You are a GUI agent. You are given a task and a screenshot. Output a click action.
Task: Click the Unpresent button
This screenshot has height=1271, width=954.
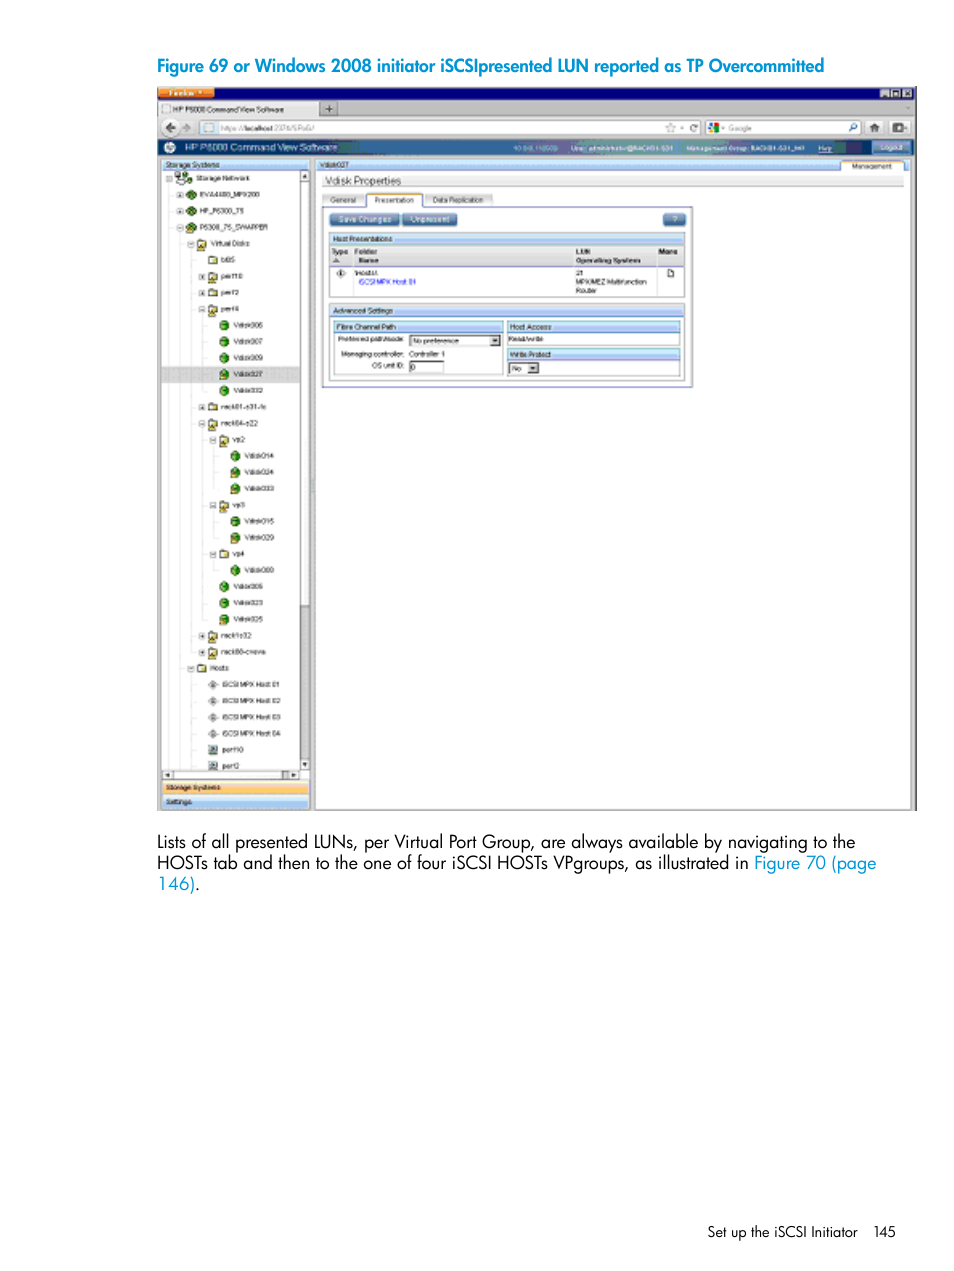[430, 219]
